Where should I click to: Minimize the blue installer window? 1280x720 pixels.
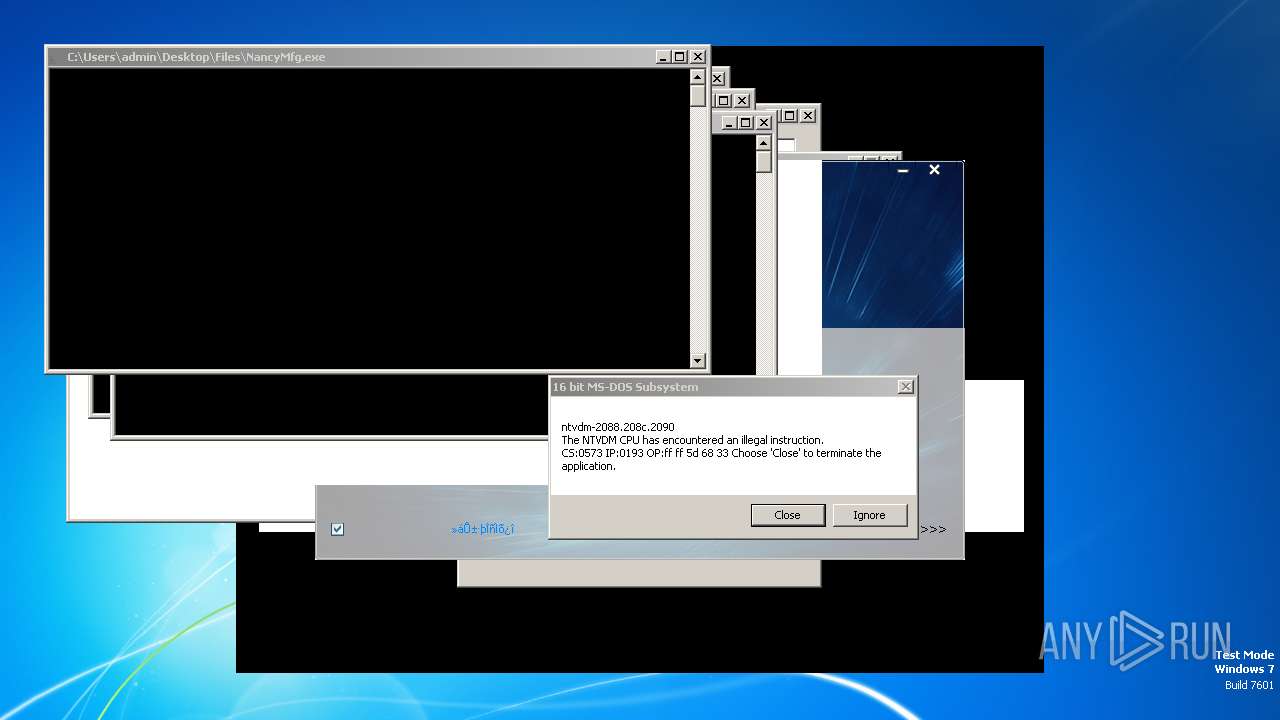coord(903,170)
